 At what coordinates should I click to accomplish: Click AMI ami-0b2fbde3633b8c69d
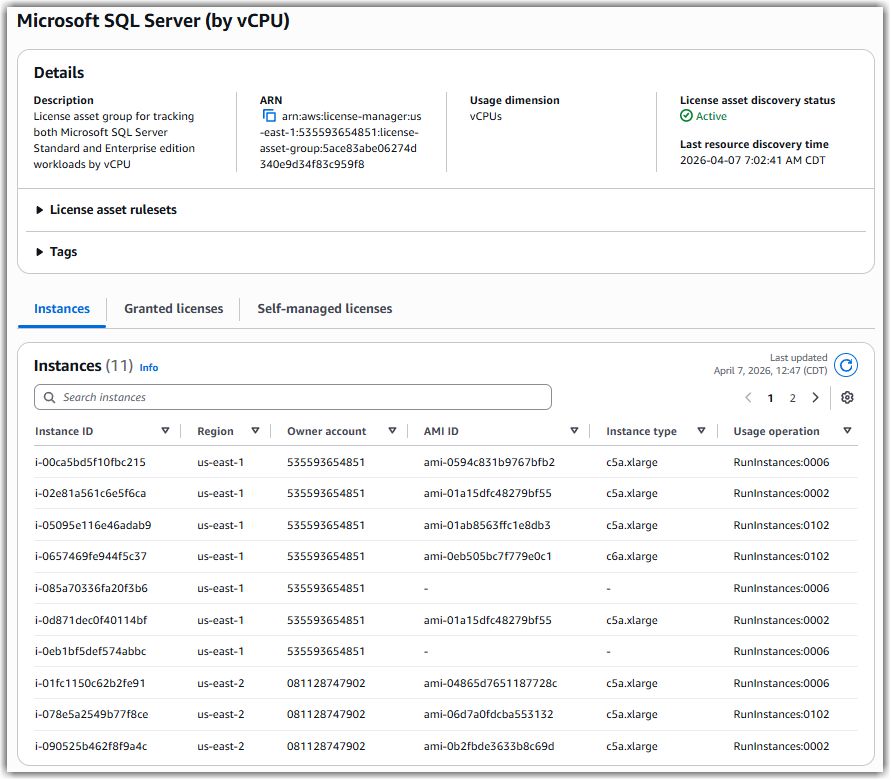click(489, 746)
